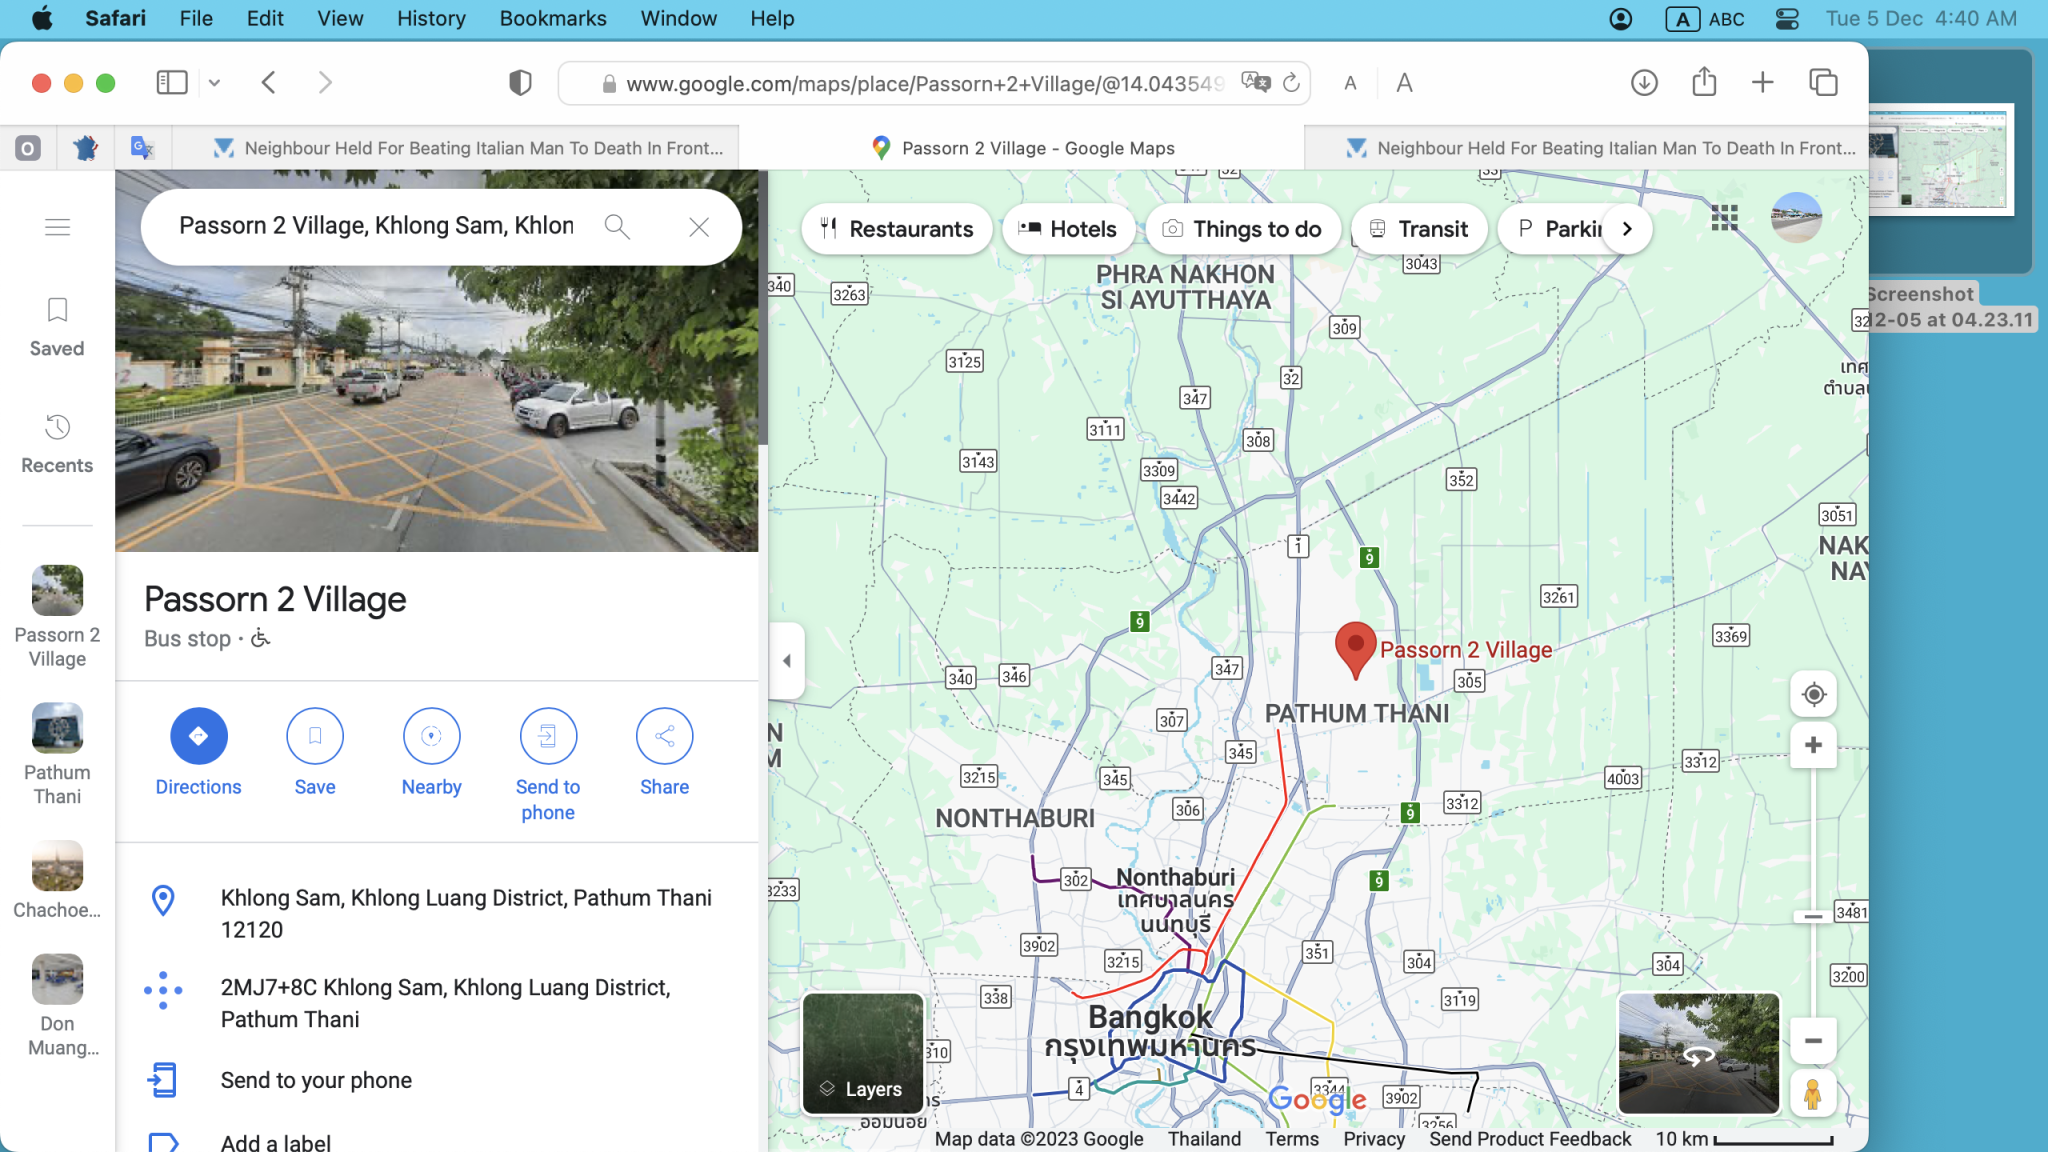Open pinned Google Translate tab
This screenshot has height=1152, width=2048.
coord(143,148)
